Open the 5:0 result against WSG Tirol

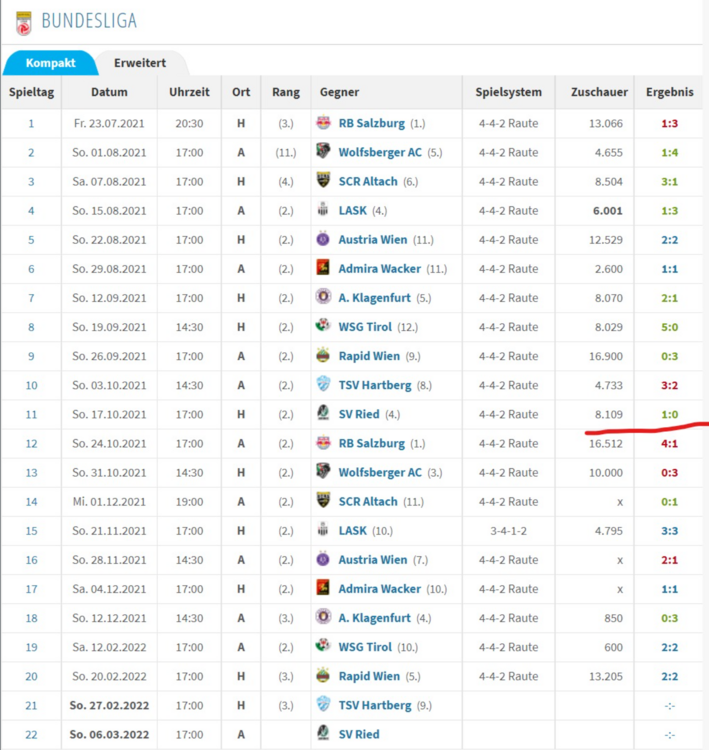[x=669, y=327]
